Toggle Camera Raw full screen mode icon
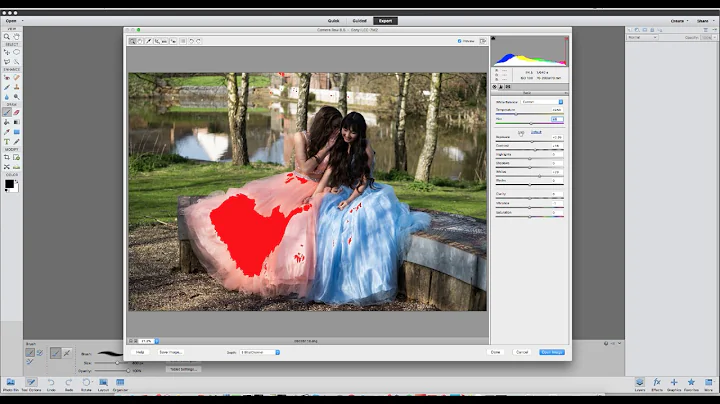 [483, 41]
